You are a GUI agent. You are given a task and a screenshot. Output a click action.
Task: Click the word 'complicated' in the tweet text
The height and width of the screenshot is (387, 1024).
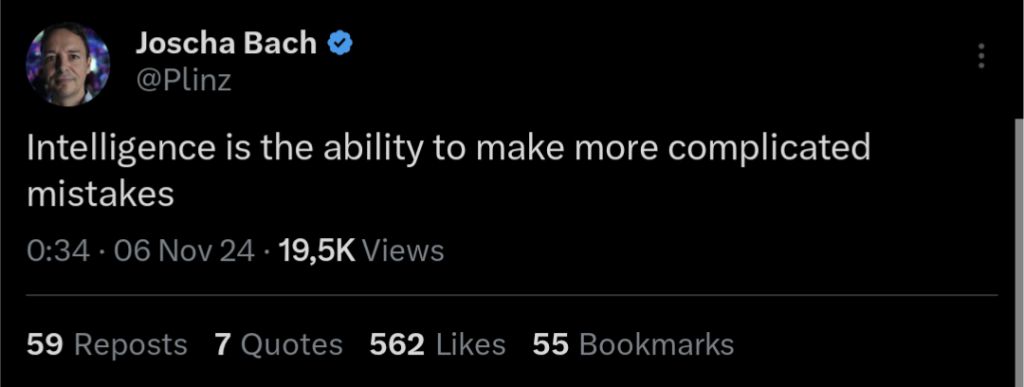click(769, 149)
